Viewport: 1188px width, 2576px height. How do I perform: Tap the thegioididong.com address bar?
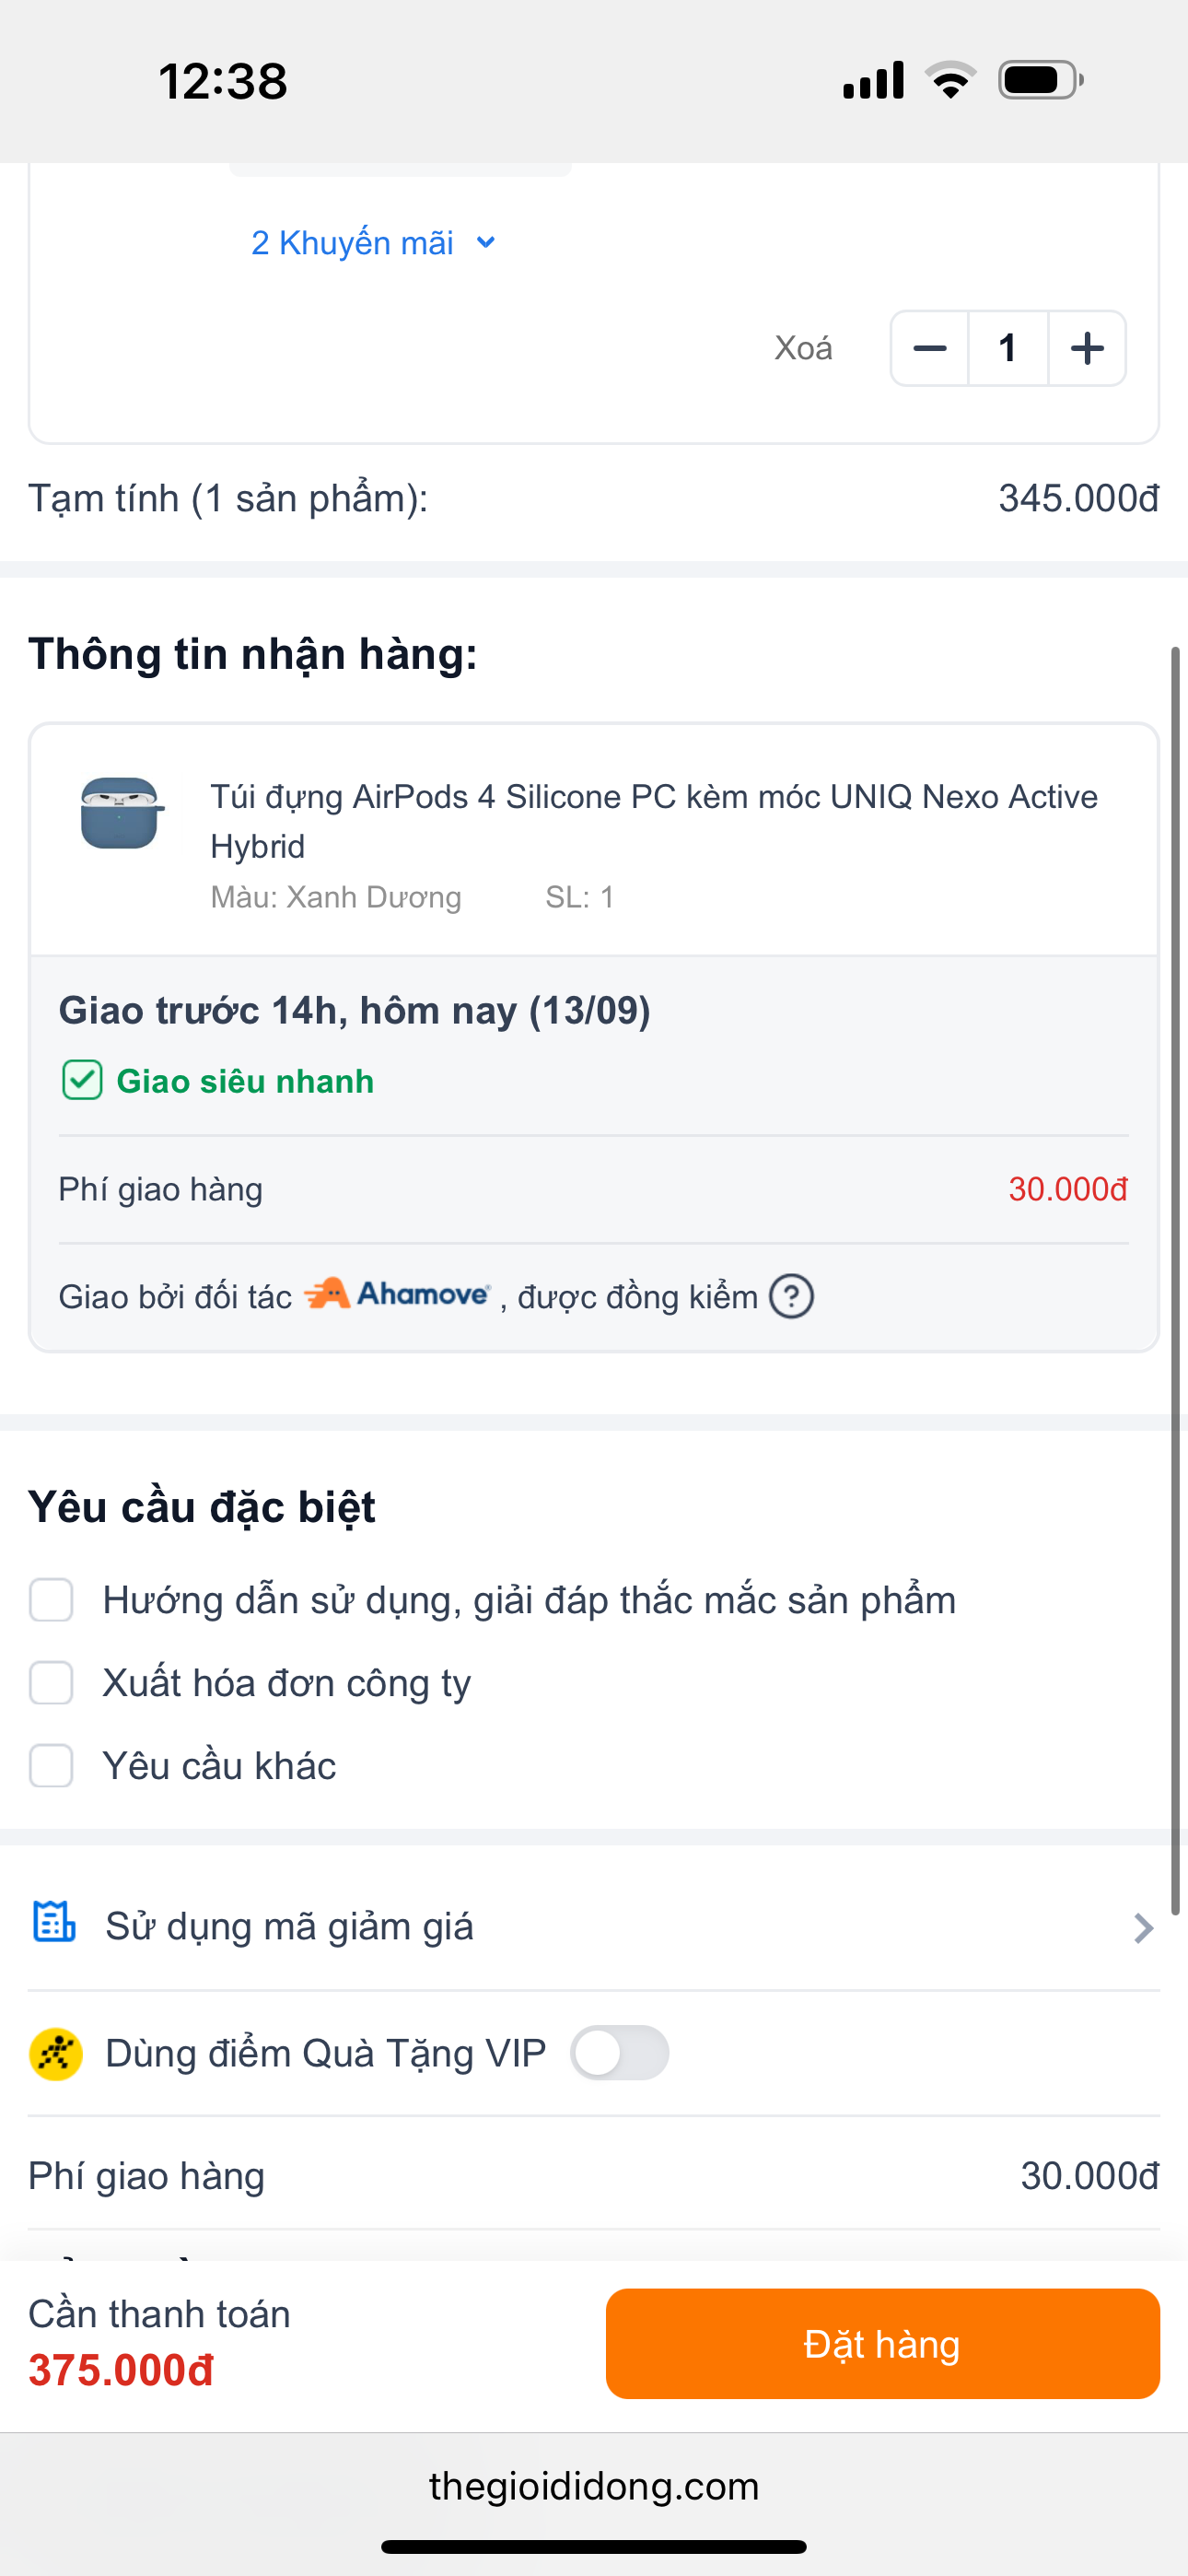click(x=594, y=2486)
